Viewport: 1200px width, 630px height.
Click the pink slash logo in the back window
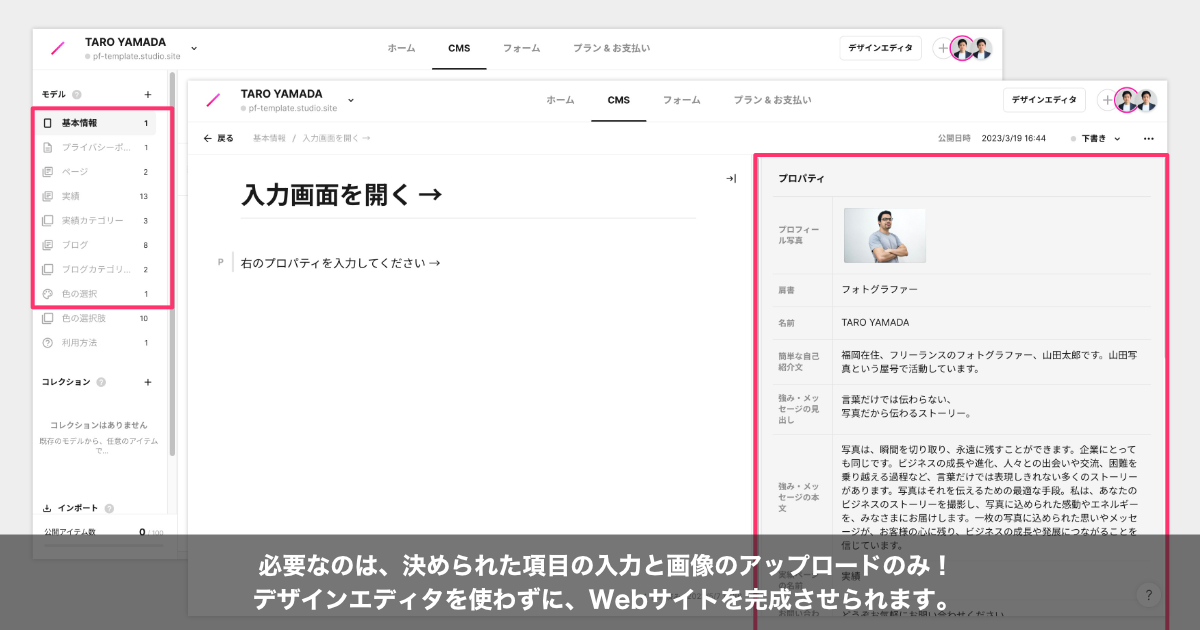click(x=58, y=47)
